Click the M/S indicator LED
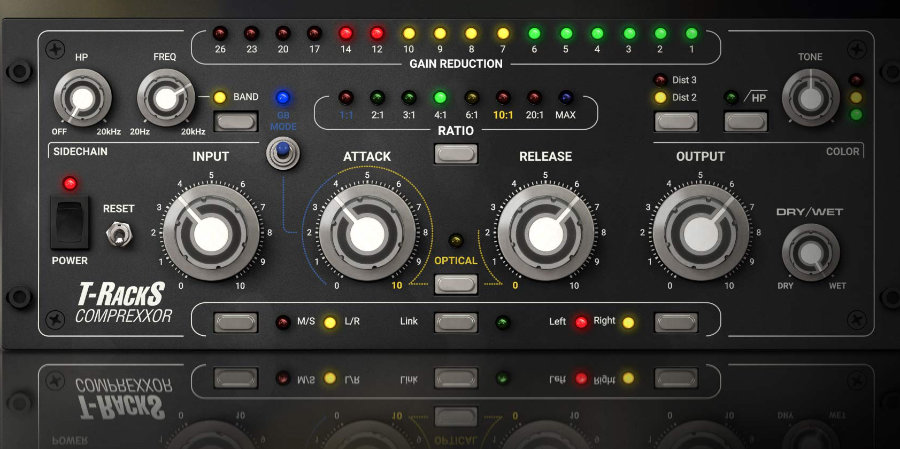This screenshot has width=900, height=449. (283, 322)
